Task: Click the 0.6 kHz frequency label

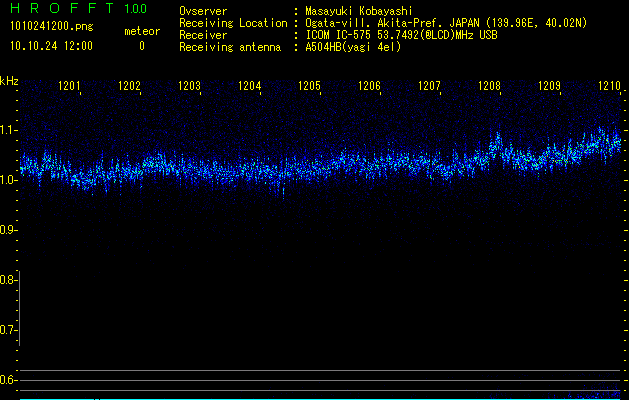Action: [8, 380]
